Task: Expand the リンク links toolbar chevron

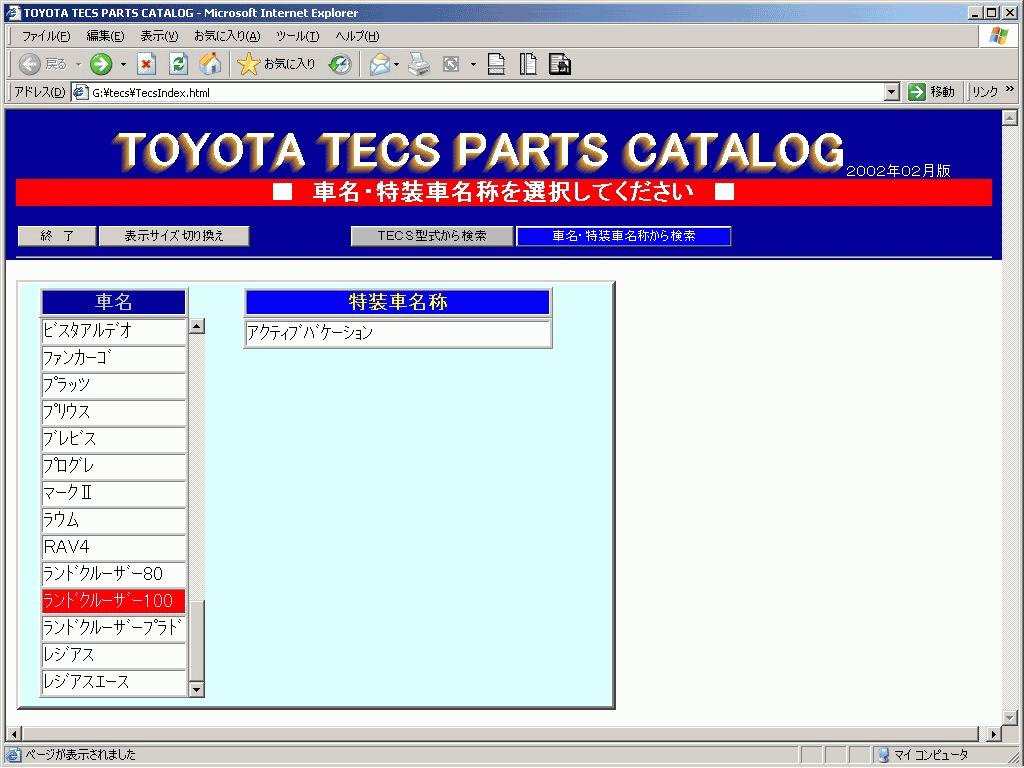Action: (x=1009, y=89)
